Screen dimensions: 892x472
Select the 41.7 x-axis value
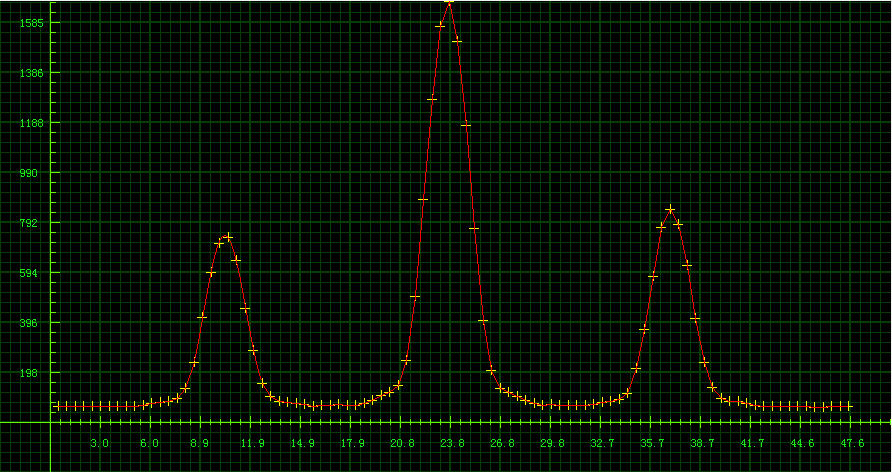(753, 444)
